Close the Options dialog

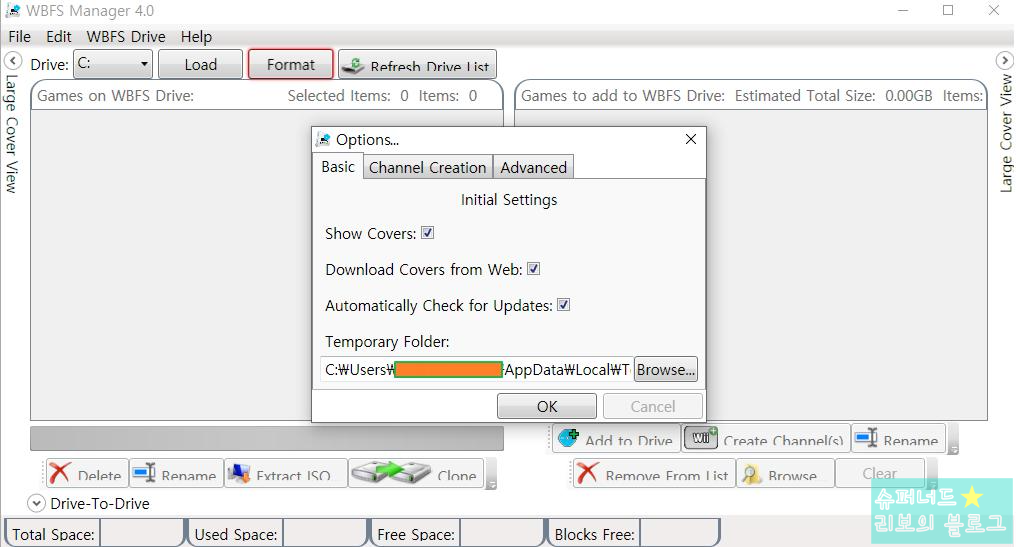point(691,139)
